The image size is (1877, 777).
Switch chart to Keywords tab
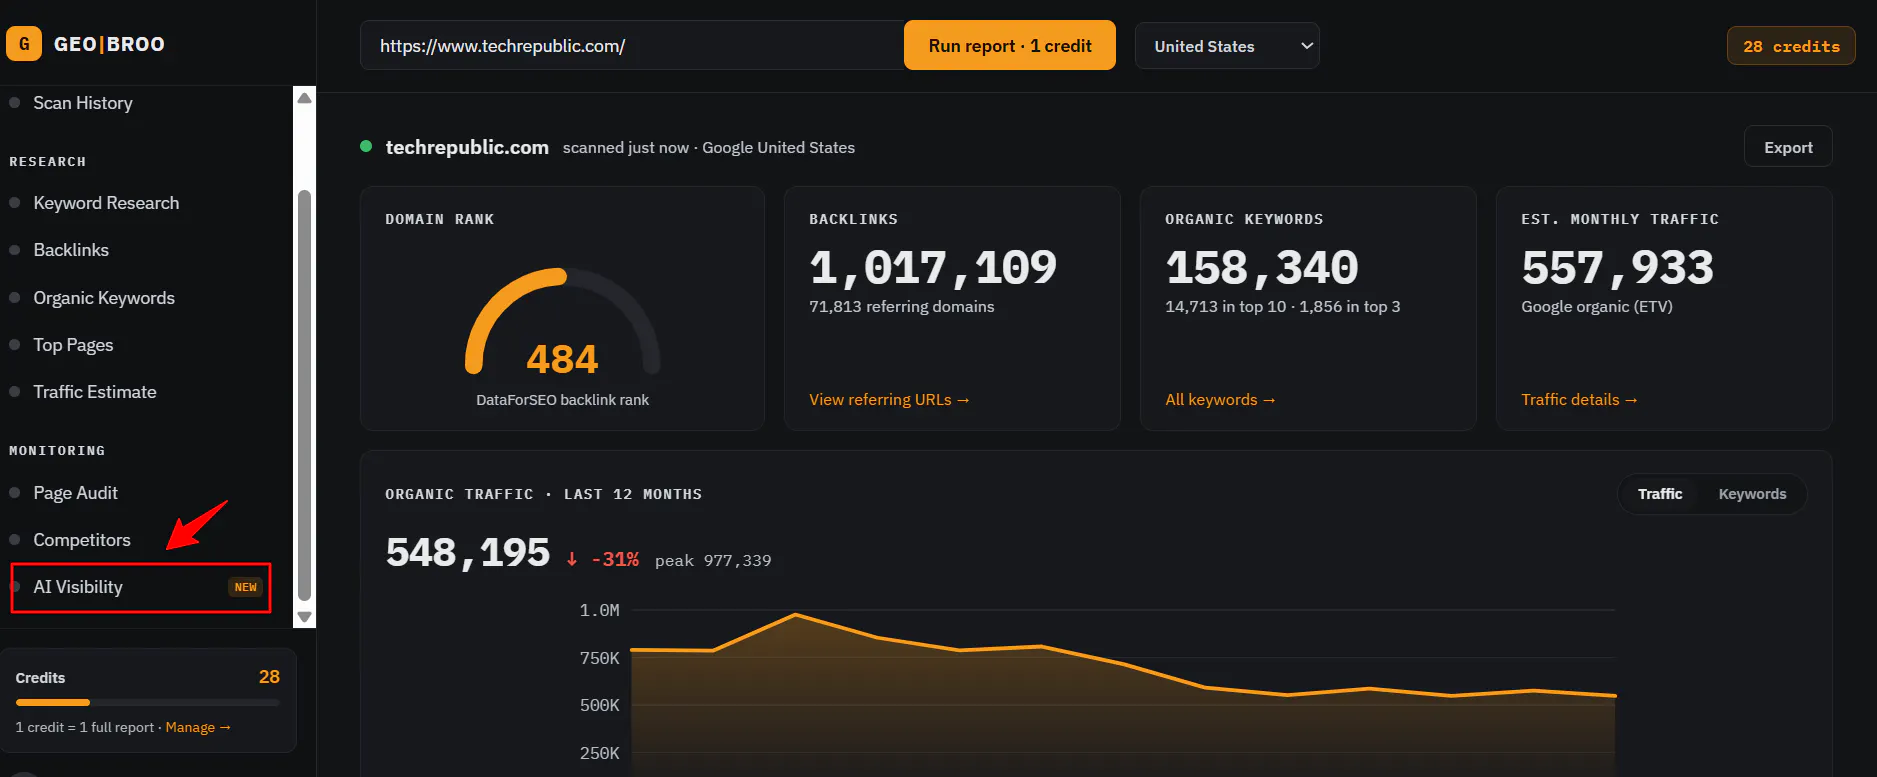[x=1752, y=494]
